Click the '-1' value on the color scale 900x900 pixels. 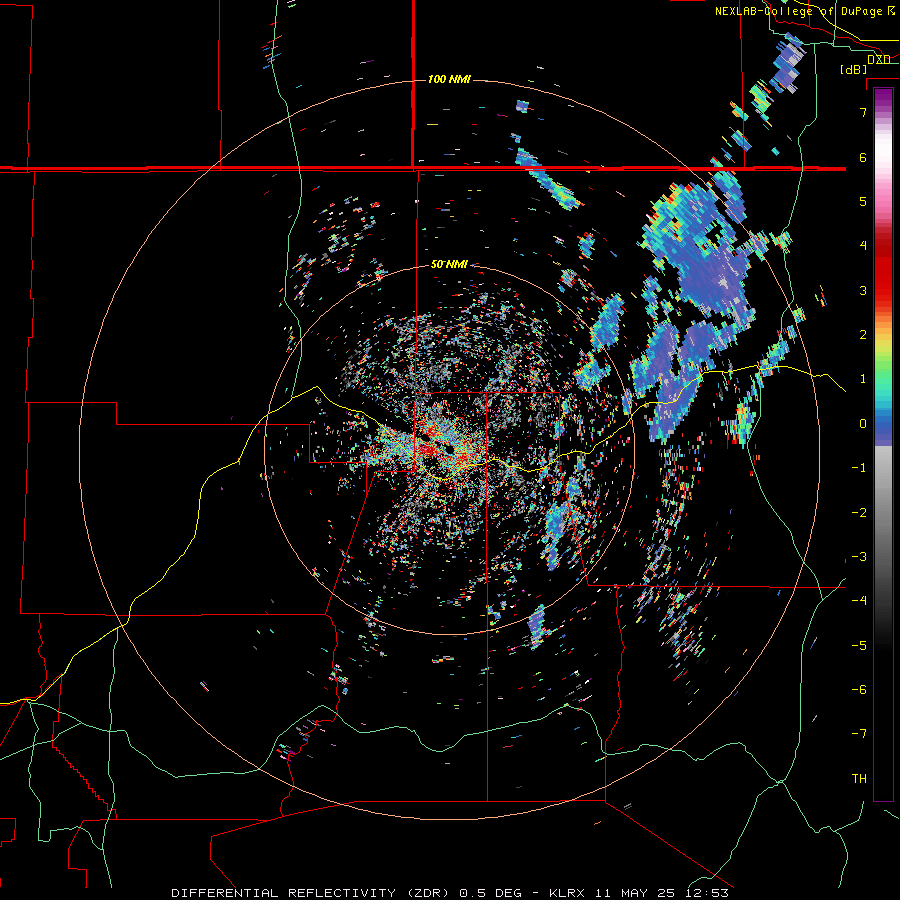tap(859, 468)
